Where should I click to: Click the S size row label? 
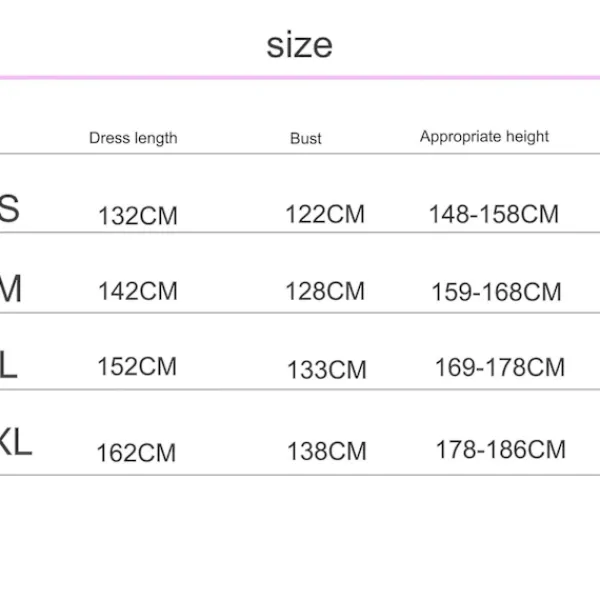[9, 210]
